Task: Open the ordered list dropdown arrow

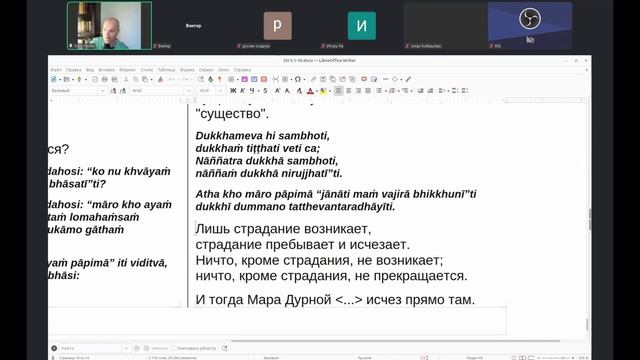Action: coord(399,91)
